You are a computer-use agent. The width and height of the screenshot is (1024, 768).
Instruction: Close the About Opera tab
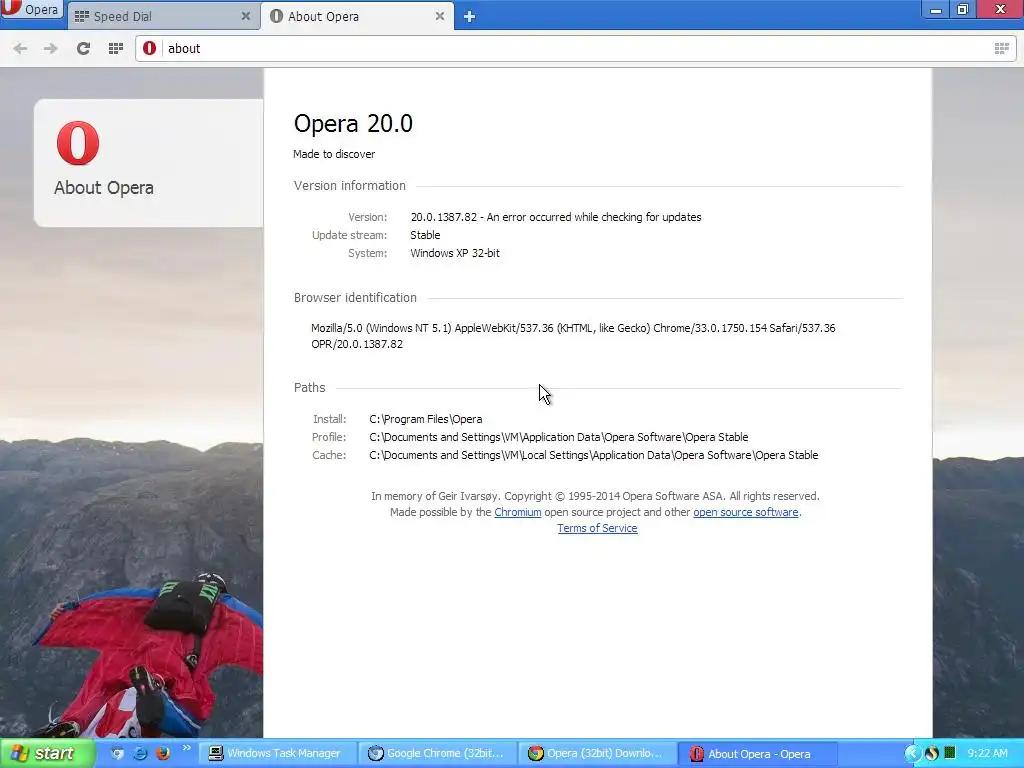point(440,16)
